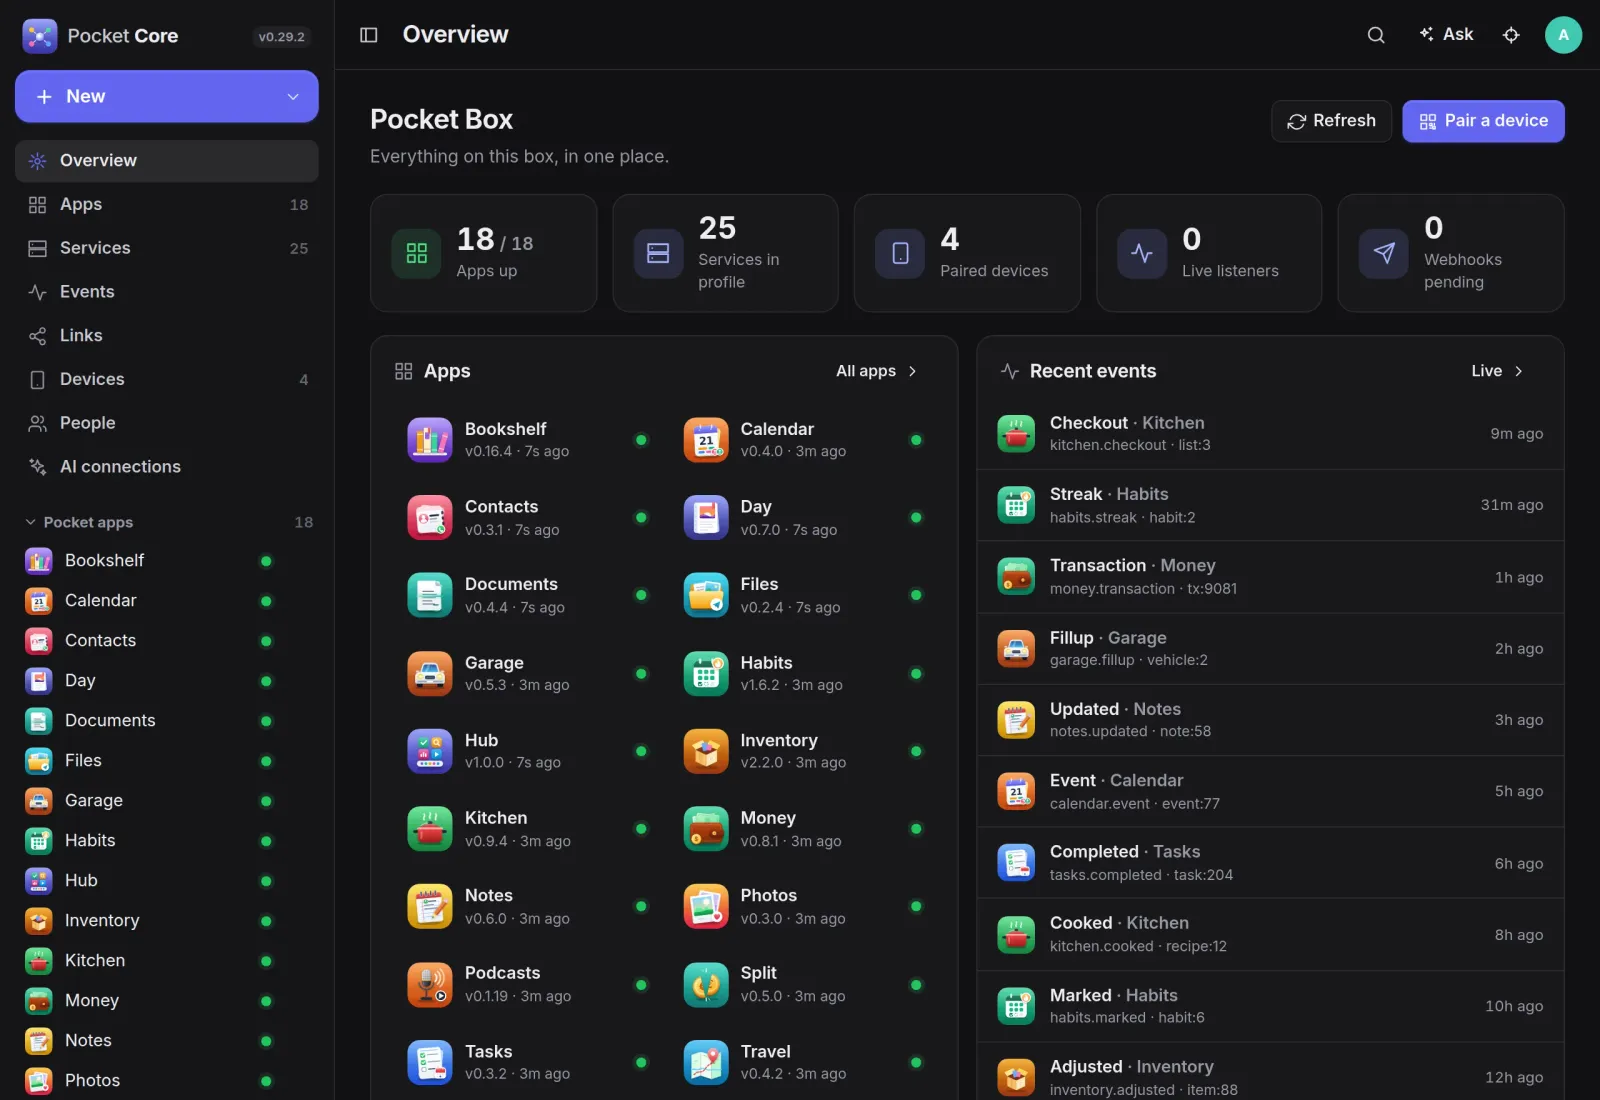The height and width of the screenshot is (1100, 1600).
Task: Click the New button
Action: click(167, 97)
